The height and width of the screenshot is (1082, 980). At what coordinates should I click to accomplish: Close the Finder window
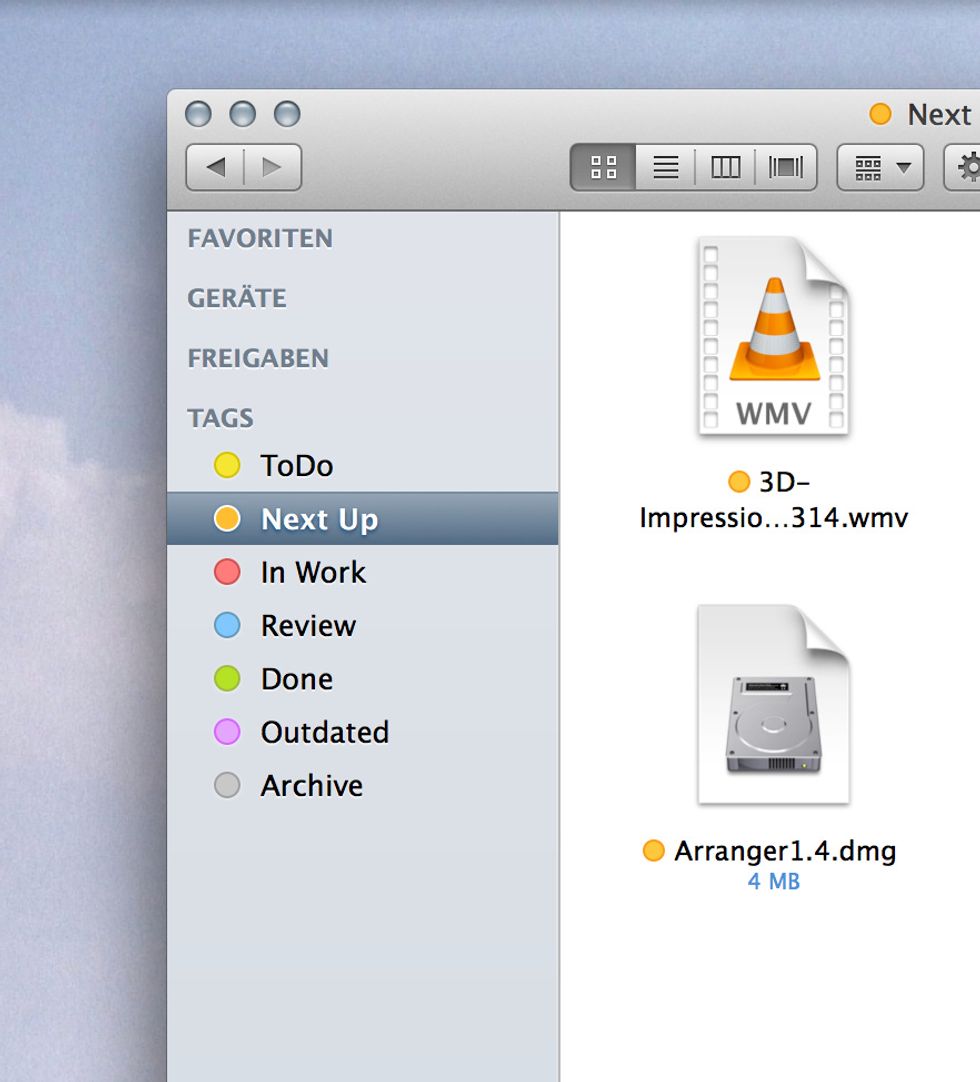tap(198, 114)
